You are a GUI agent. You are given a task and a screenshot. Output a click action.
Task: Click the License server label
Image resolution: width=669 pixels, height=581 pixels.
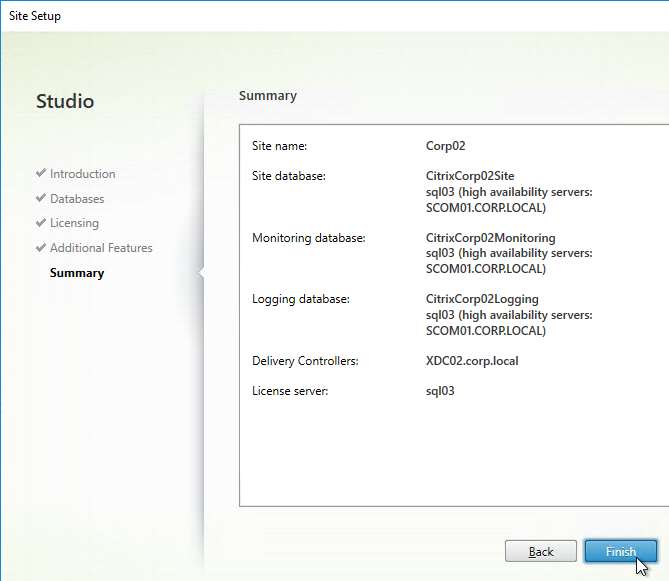(290, 391)
